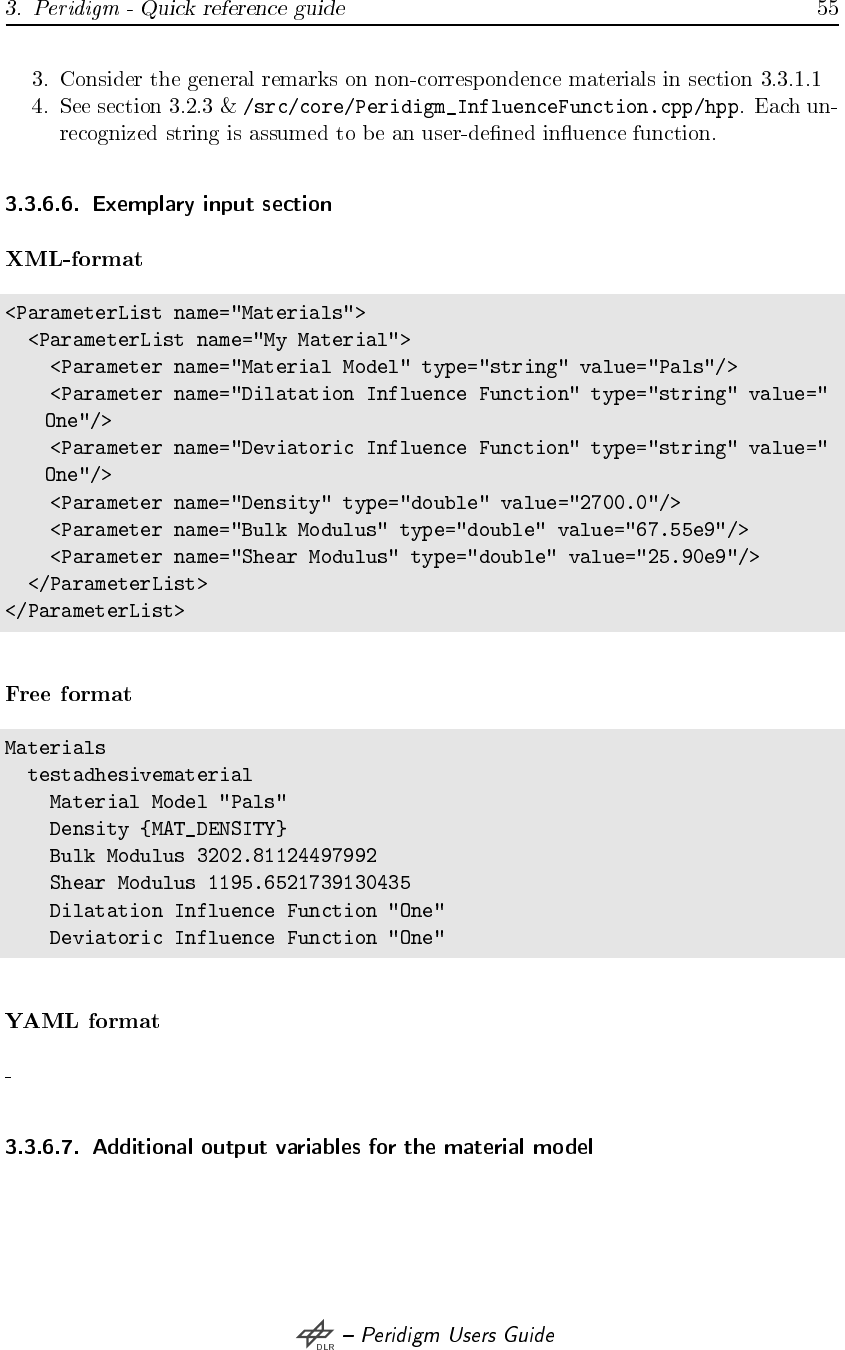Click the XML Bulk Modulus "67.55e9" line
Screen dimensions: 845x1350
[398, 529]
